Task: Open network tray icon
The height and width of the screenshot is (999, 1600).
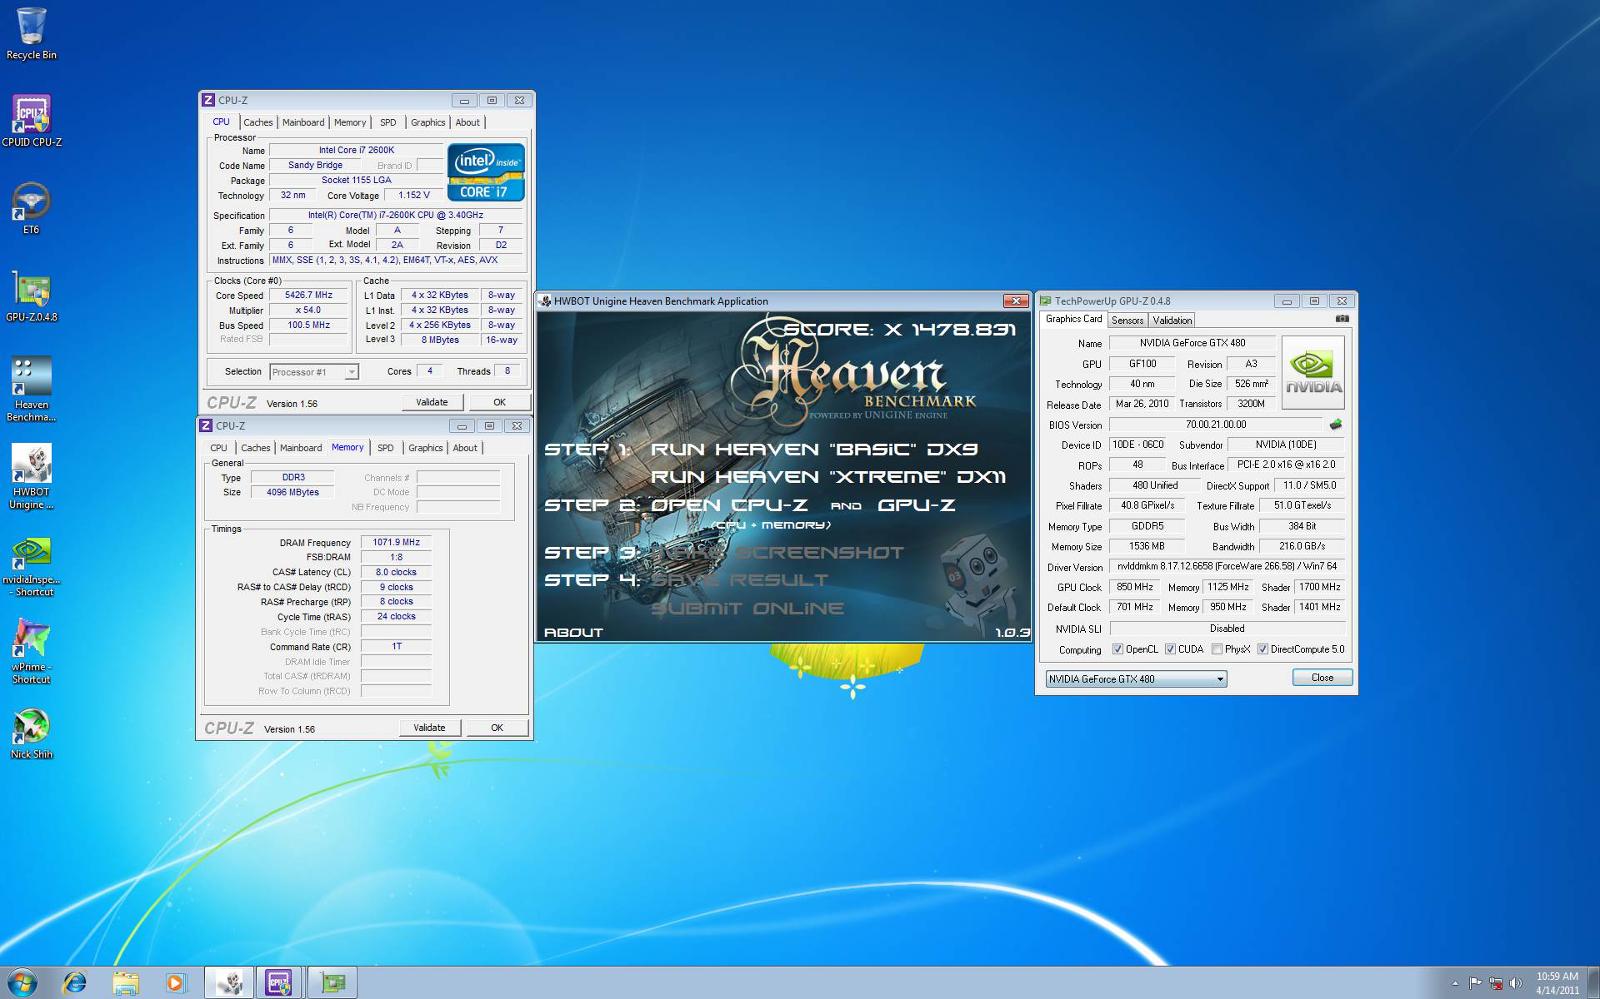Action: [x=1496, y=984]
